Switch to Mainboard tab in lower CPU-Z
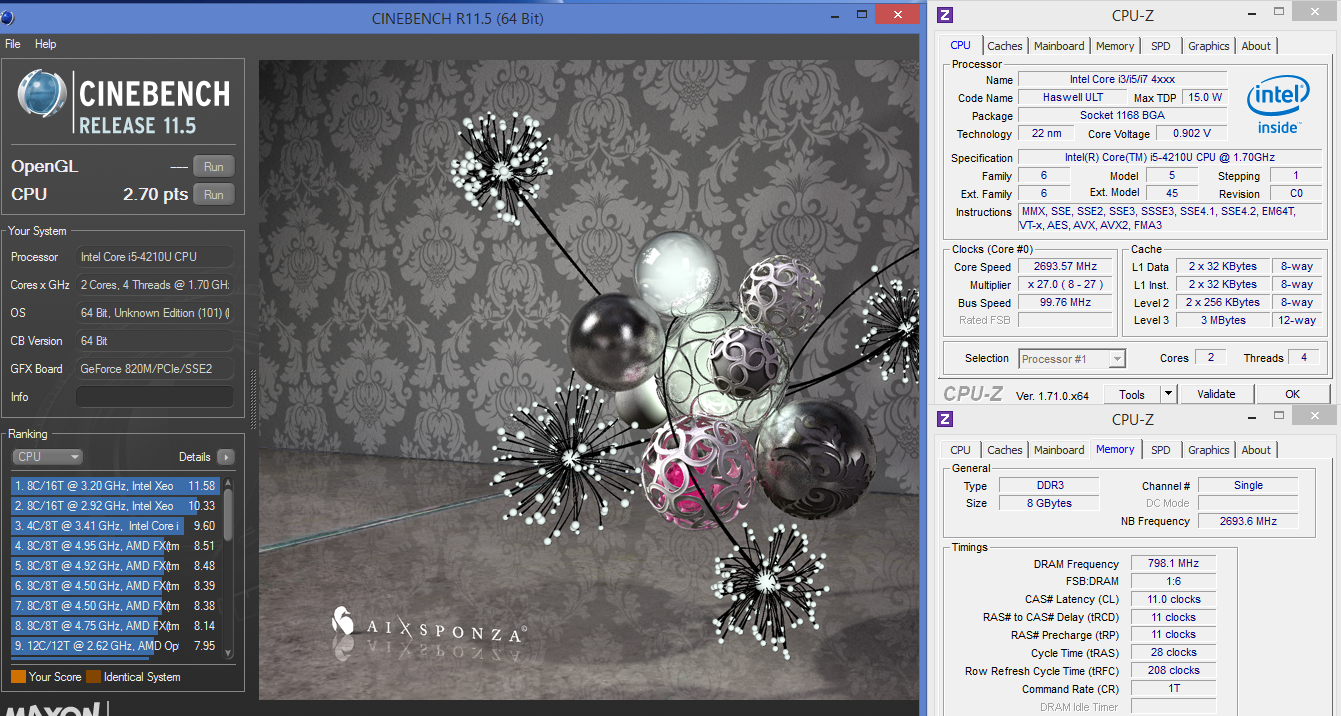 [1059, 450]
